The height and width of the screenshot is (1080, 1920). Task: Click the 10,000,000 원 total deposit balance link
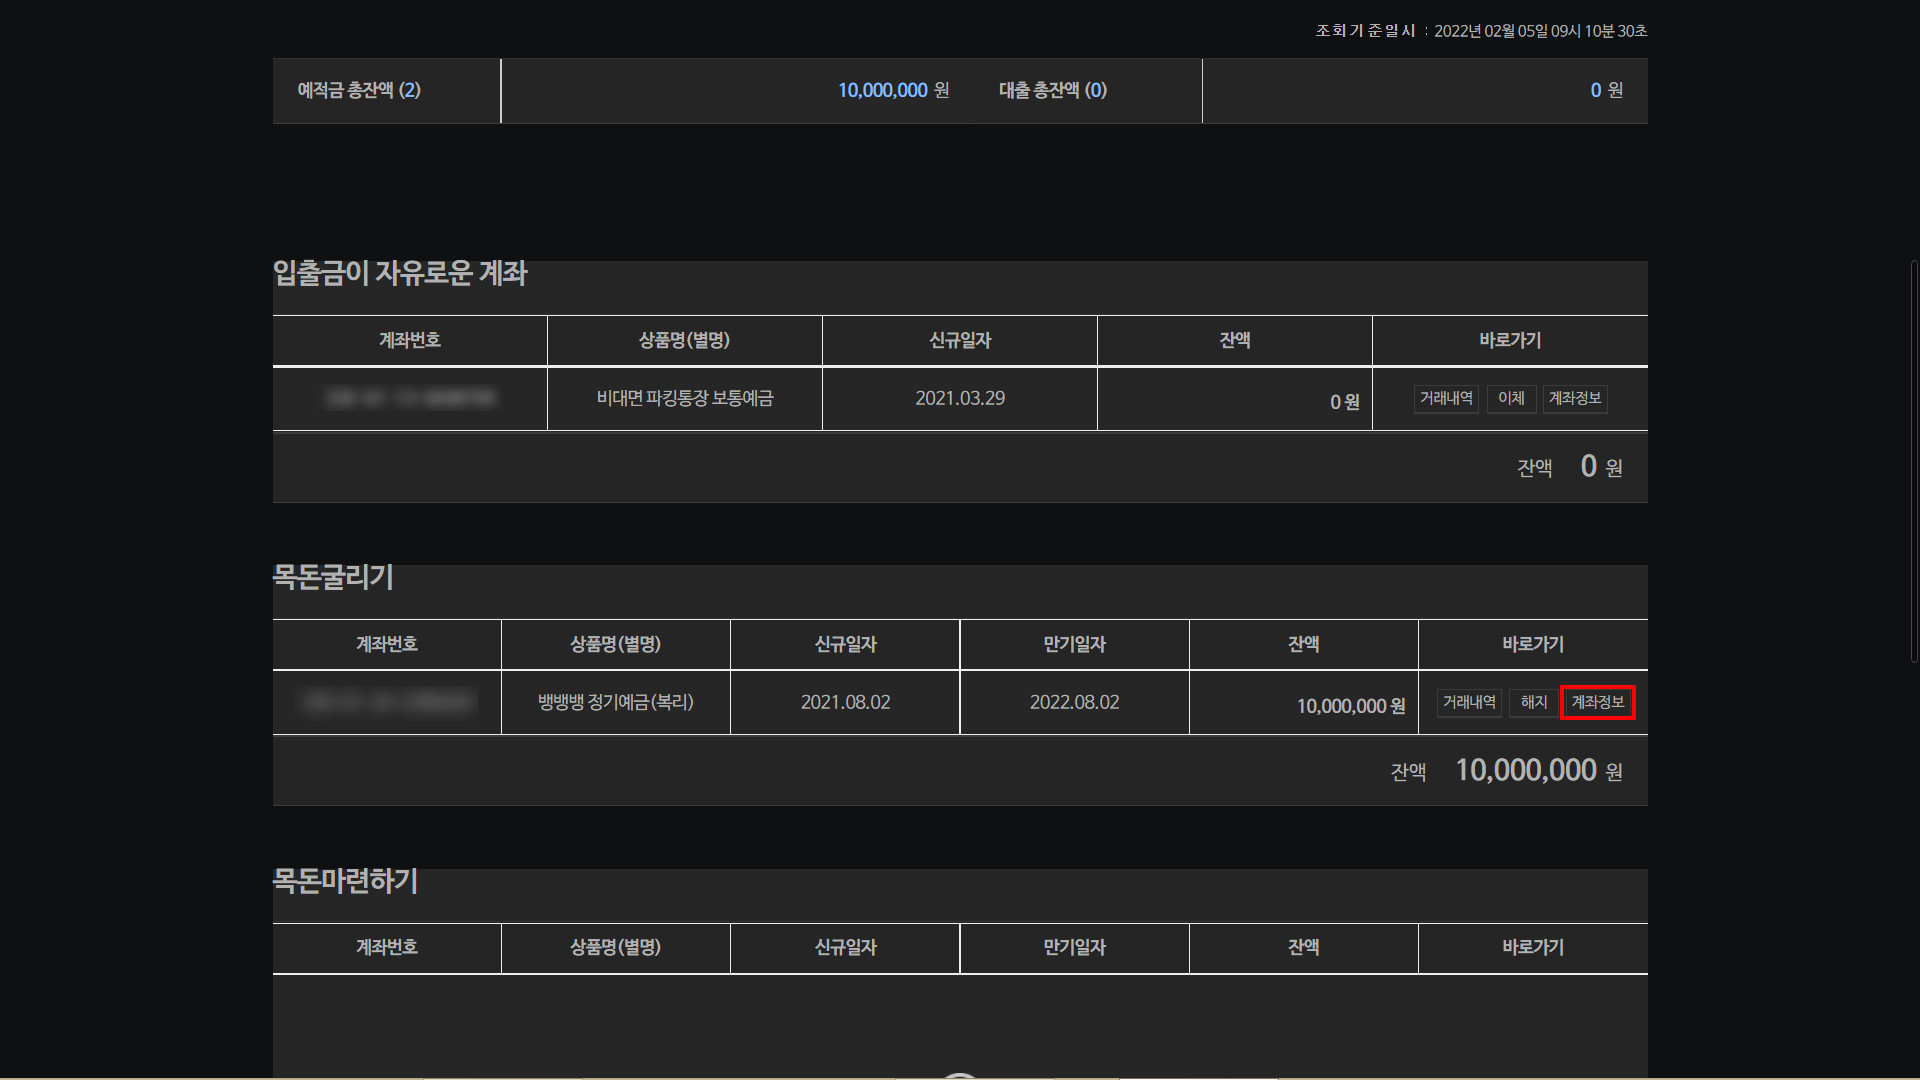[882, 91]
